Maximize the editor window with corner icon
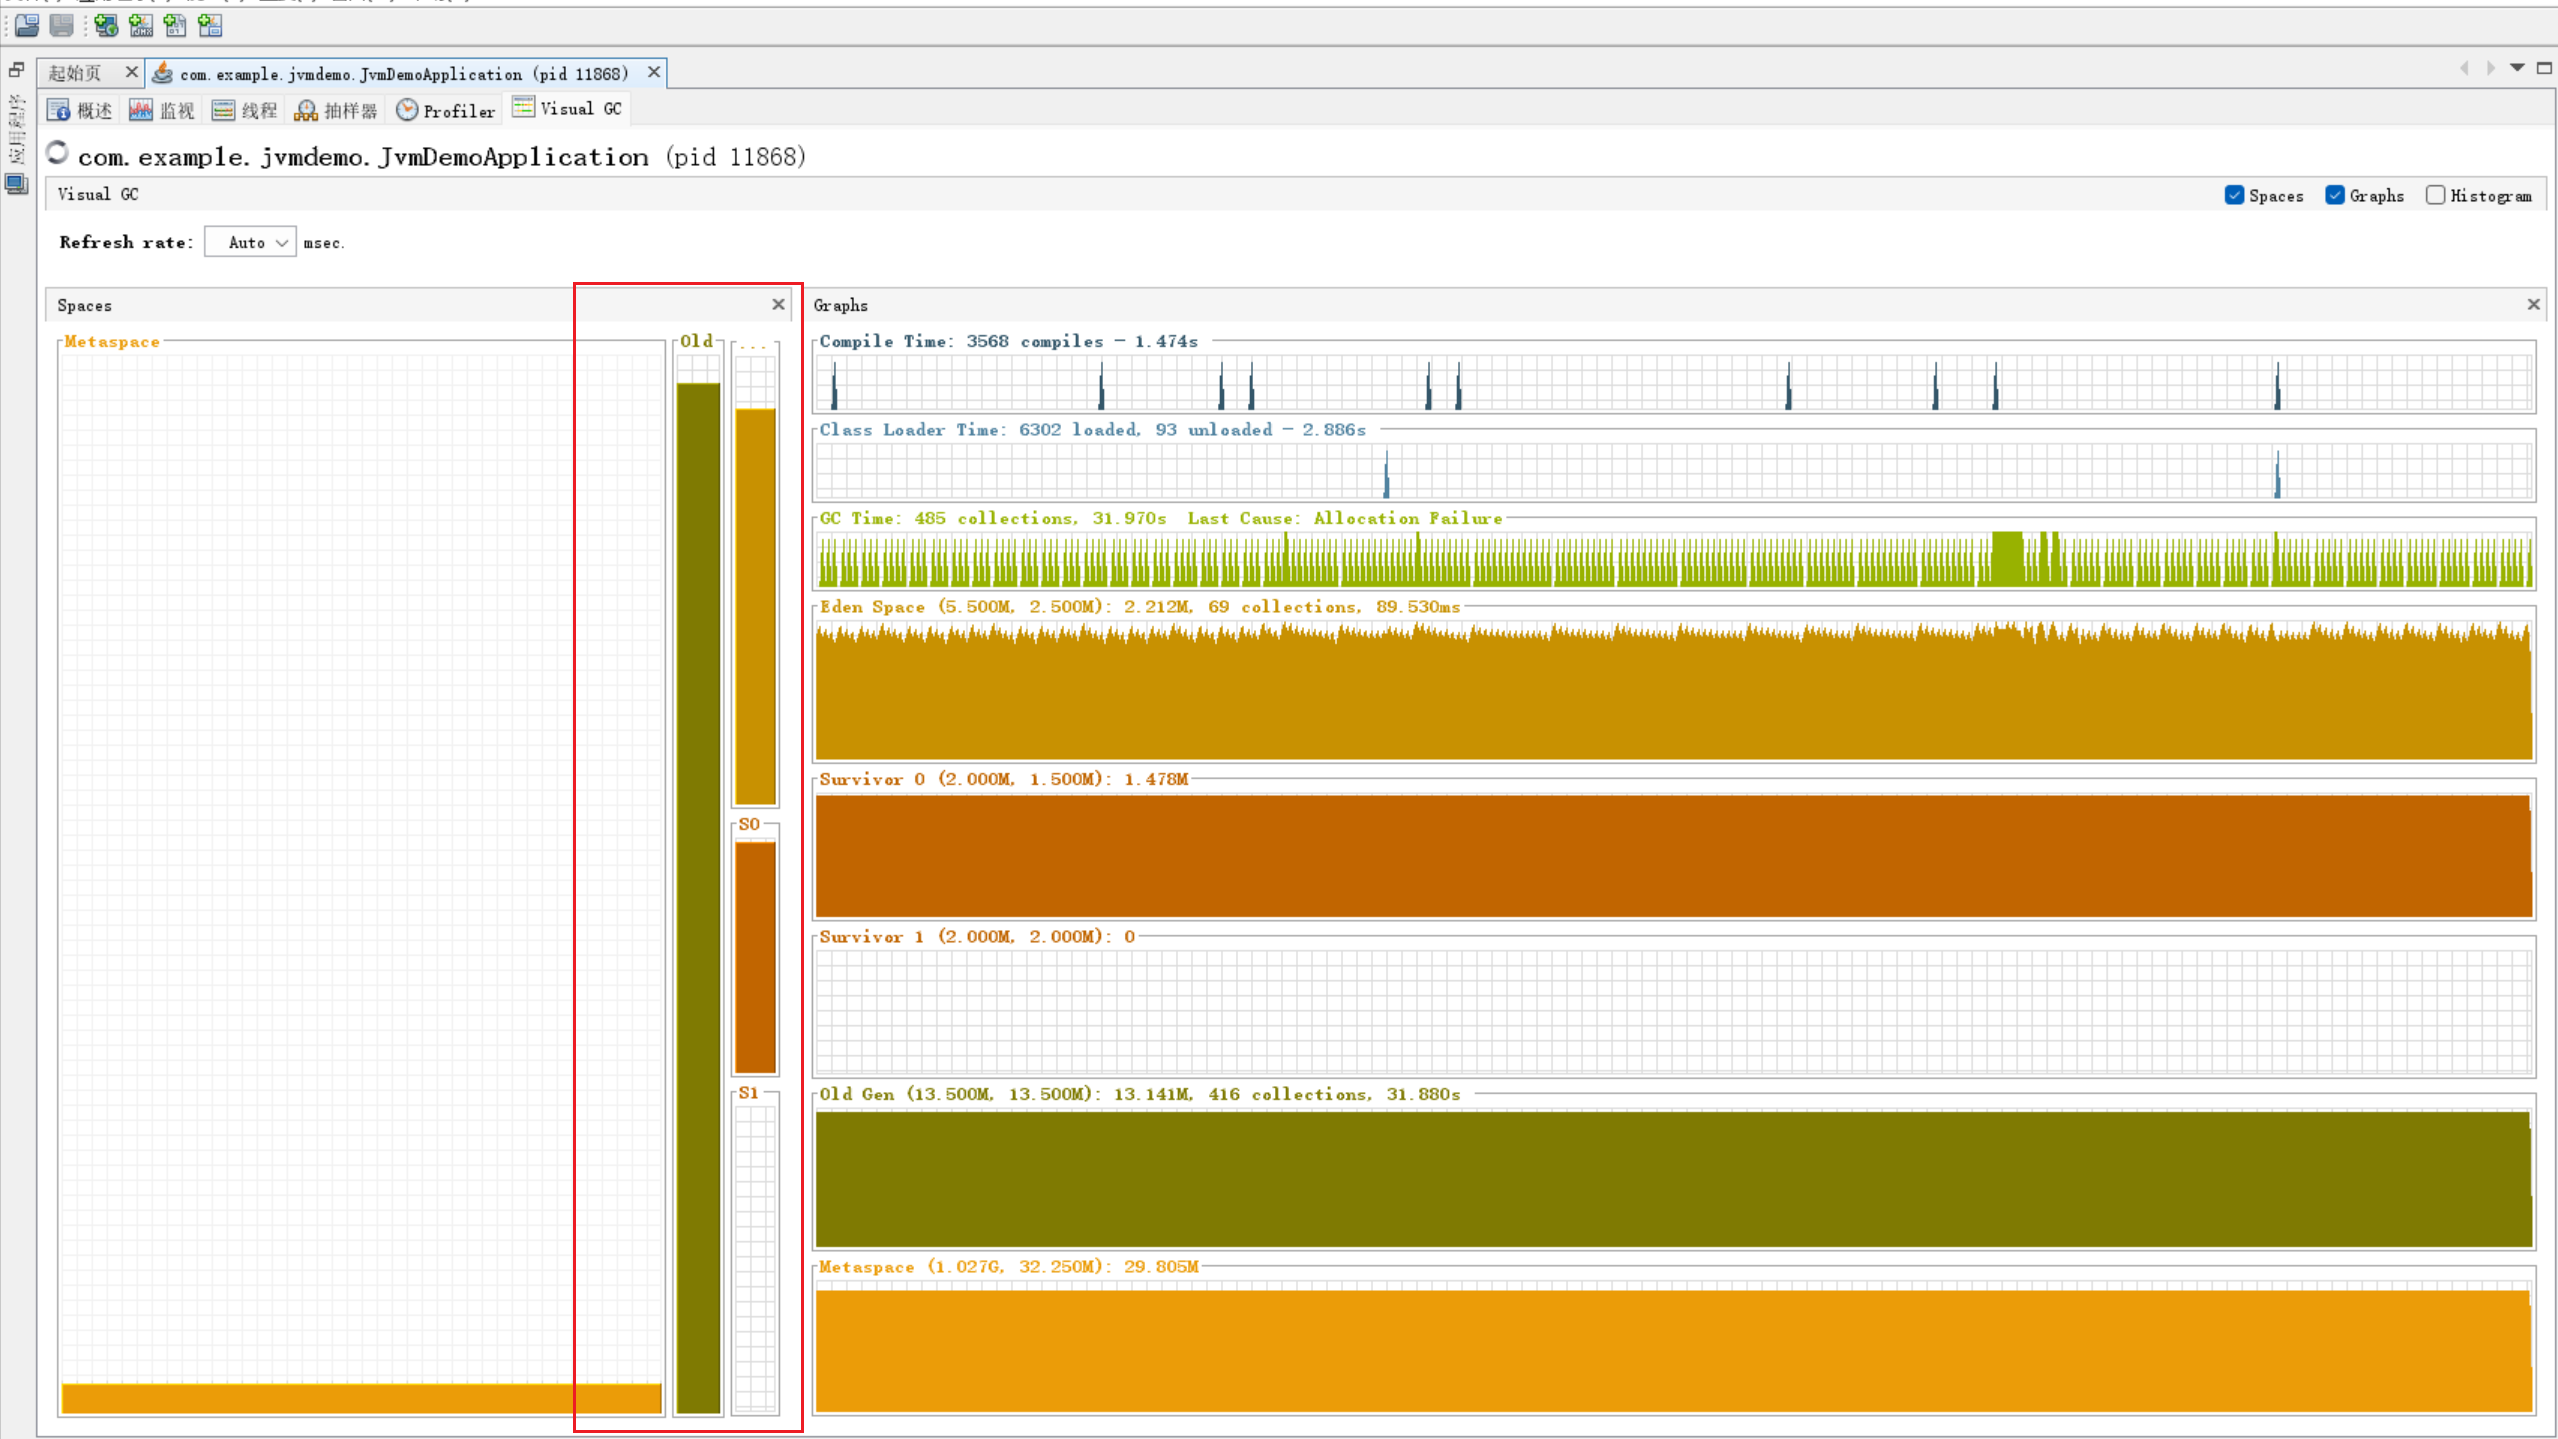2558x1439 pixels. (x=2544, y=68)
